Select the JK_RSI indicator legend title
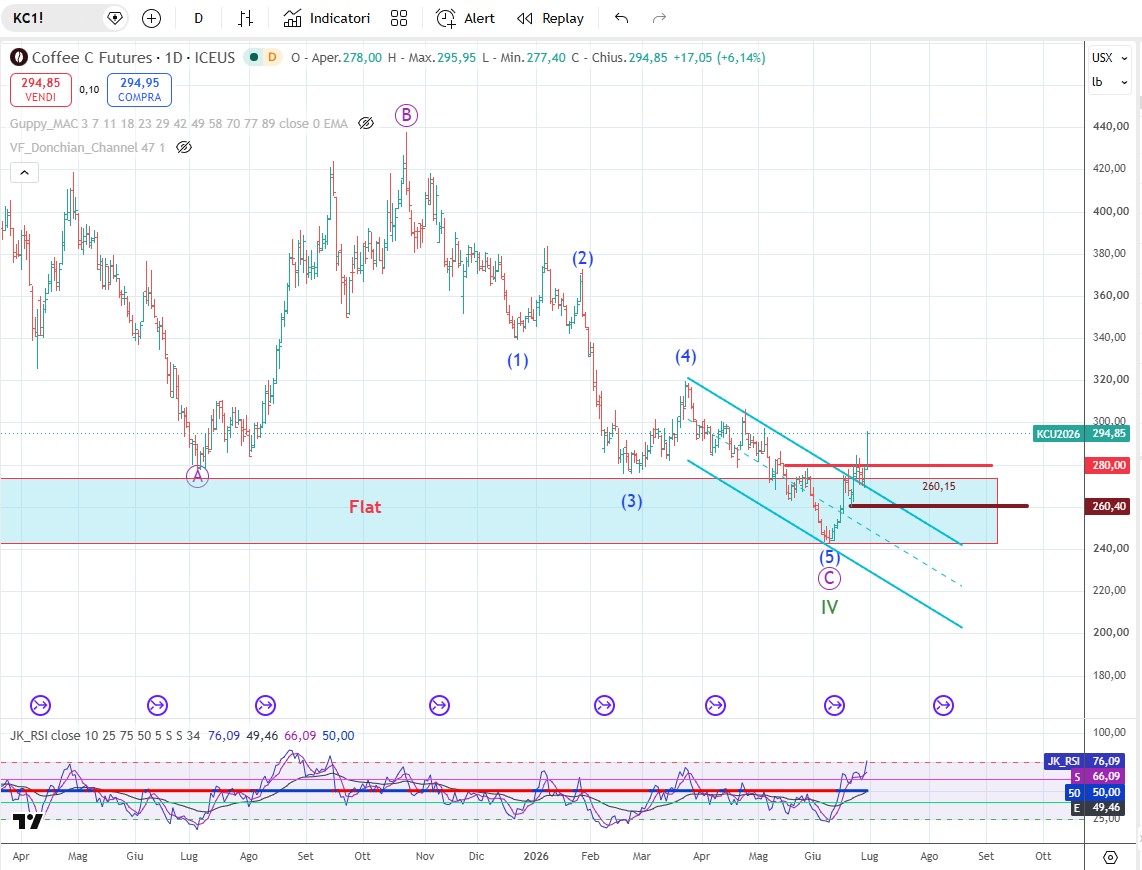Viewport: 1142px width, 870px height. (105, 736)
